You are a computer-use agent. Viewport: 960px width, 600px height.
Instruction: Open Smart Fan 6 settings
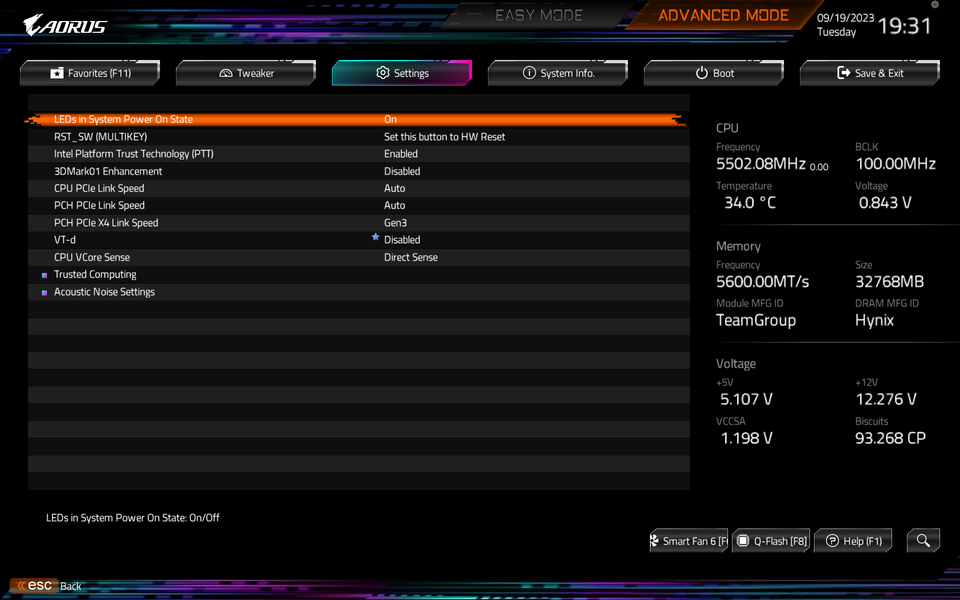tap(689, 541)
